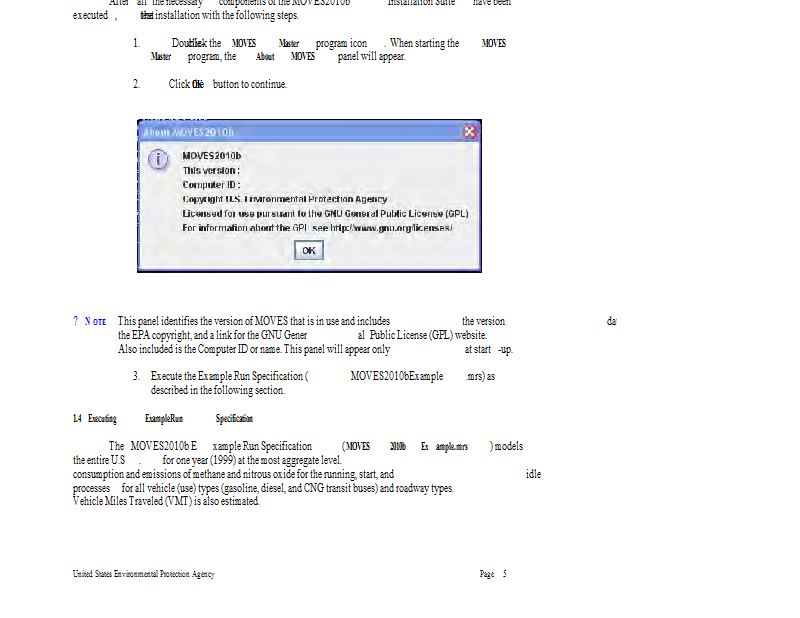Click the Note label in the margin

[95, 321]
